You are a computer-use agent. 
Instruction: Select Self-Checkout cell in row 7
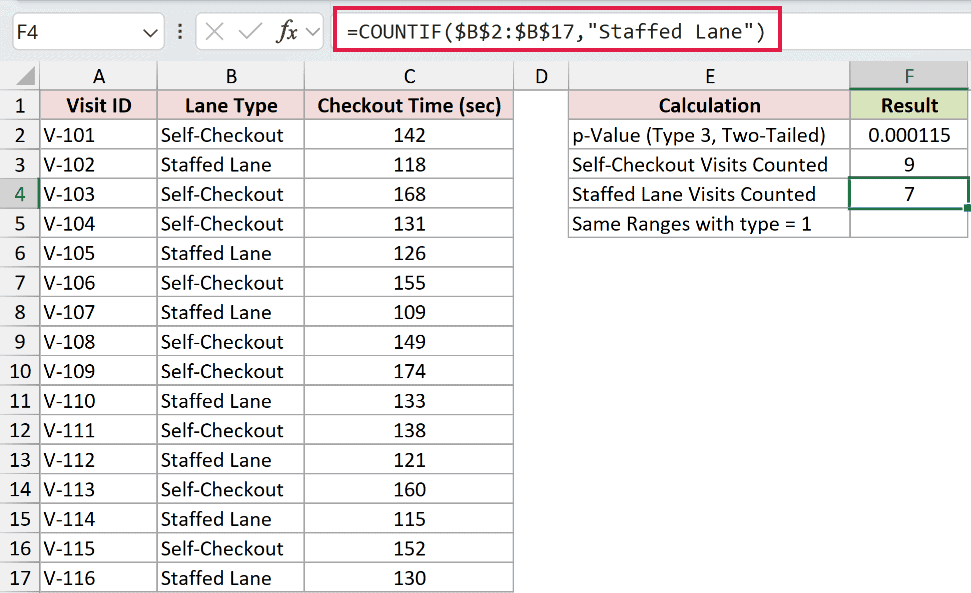[231, 282]
